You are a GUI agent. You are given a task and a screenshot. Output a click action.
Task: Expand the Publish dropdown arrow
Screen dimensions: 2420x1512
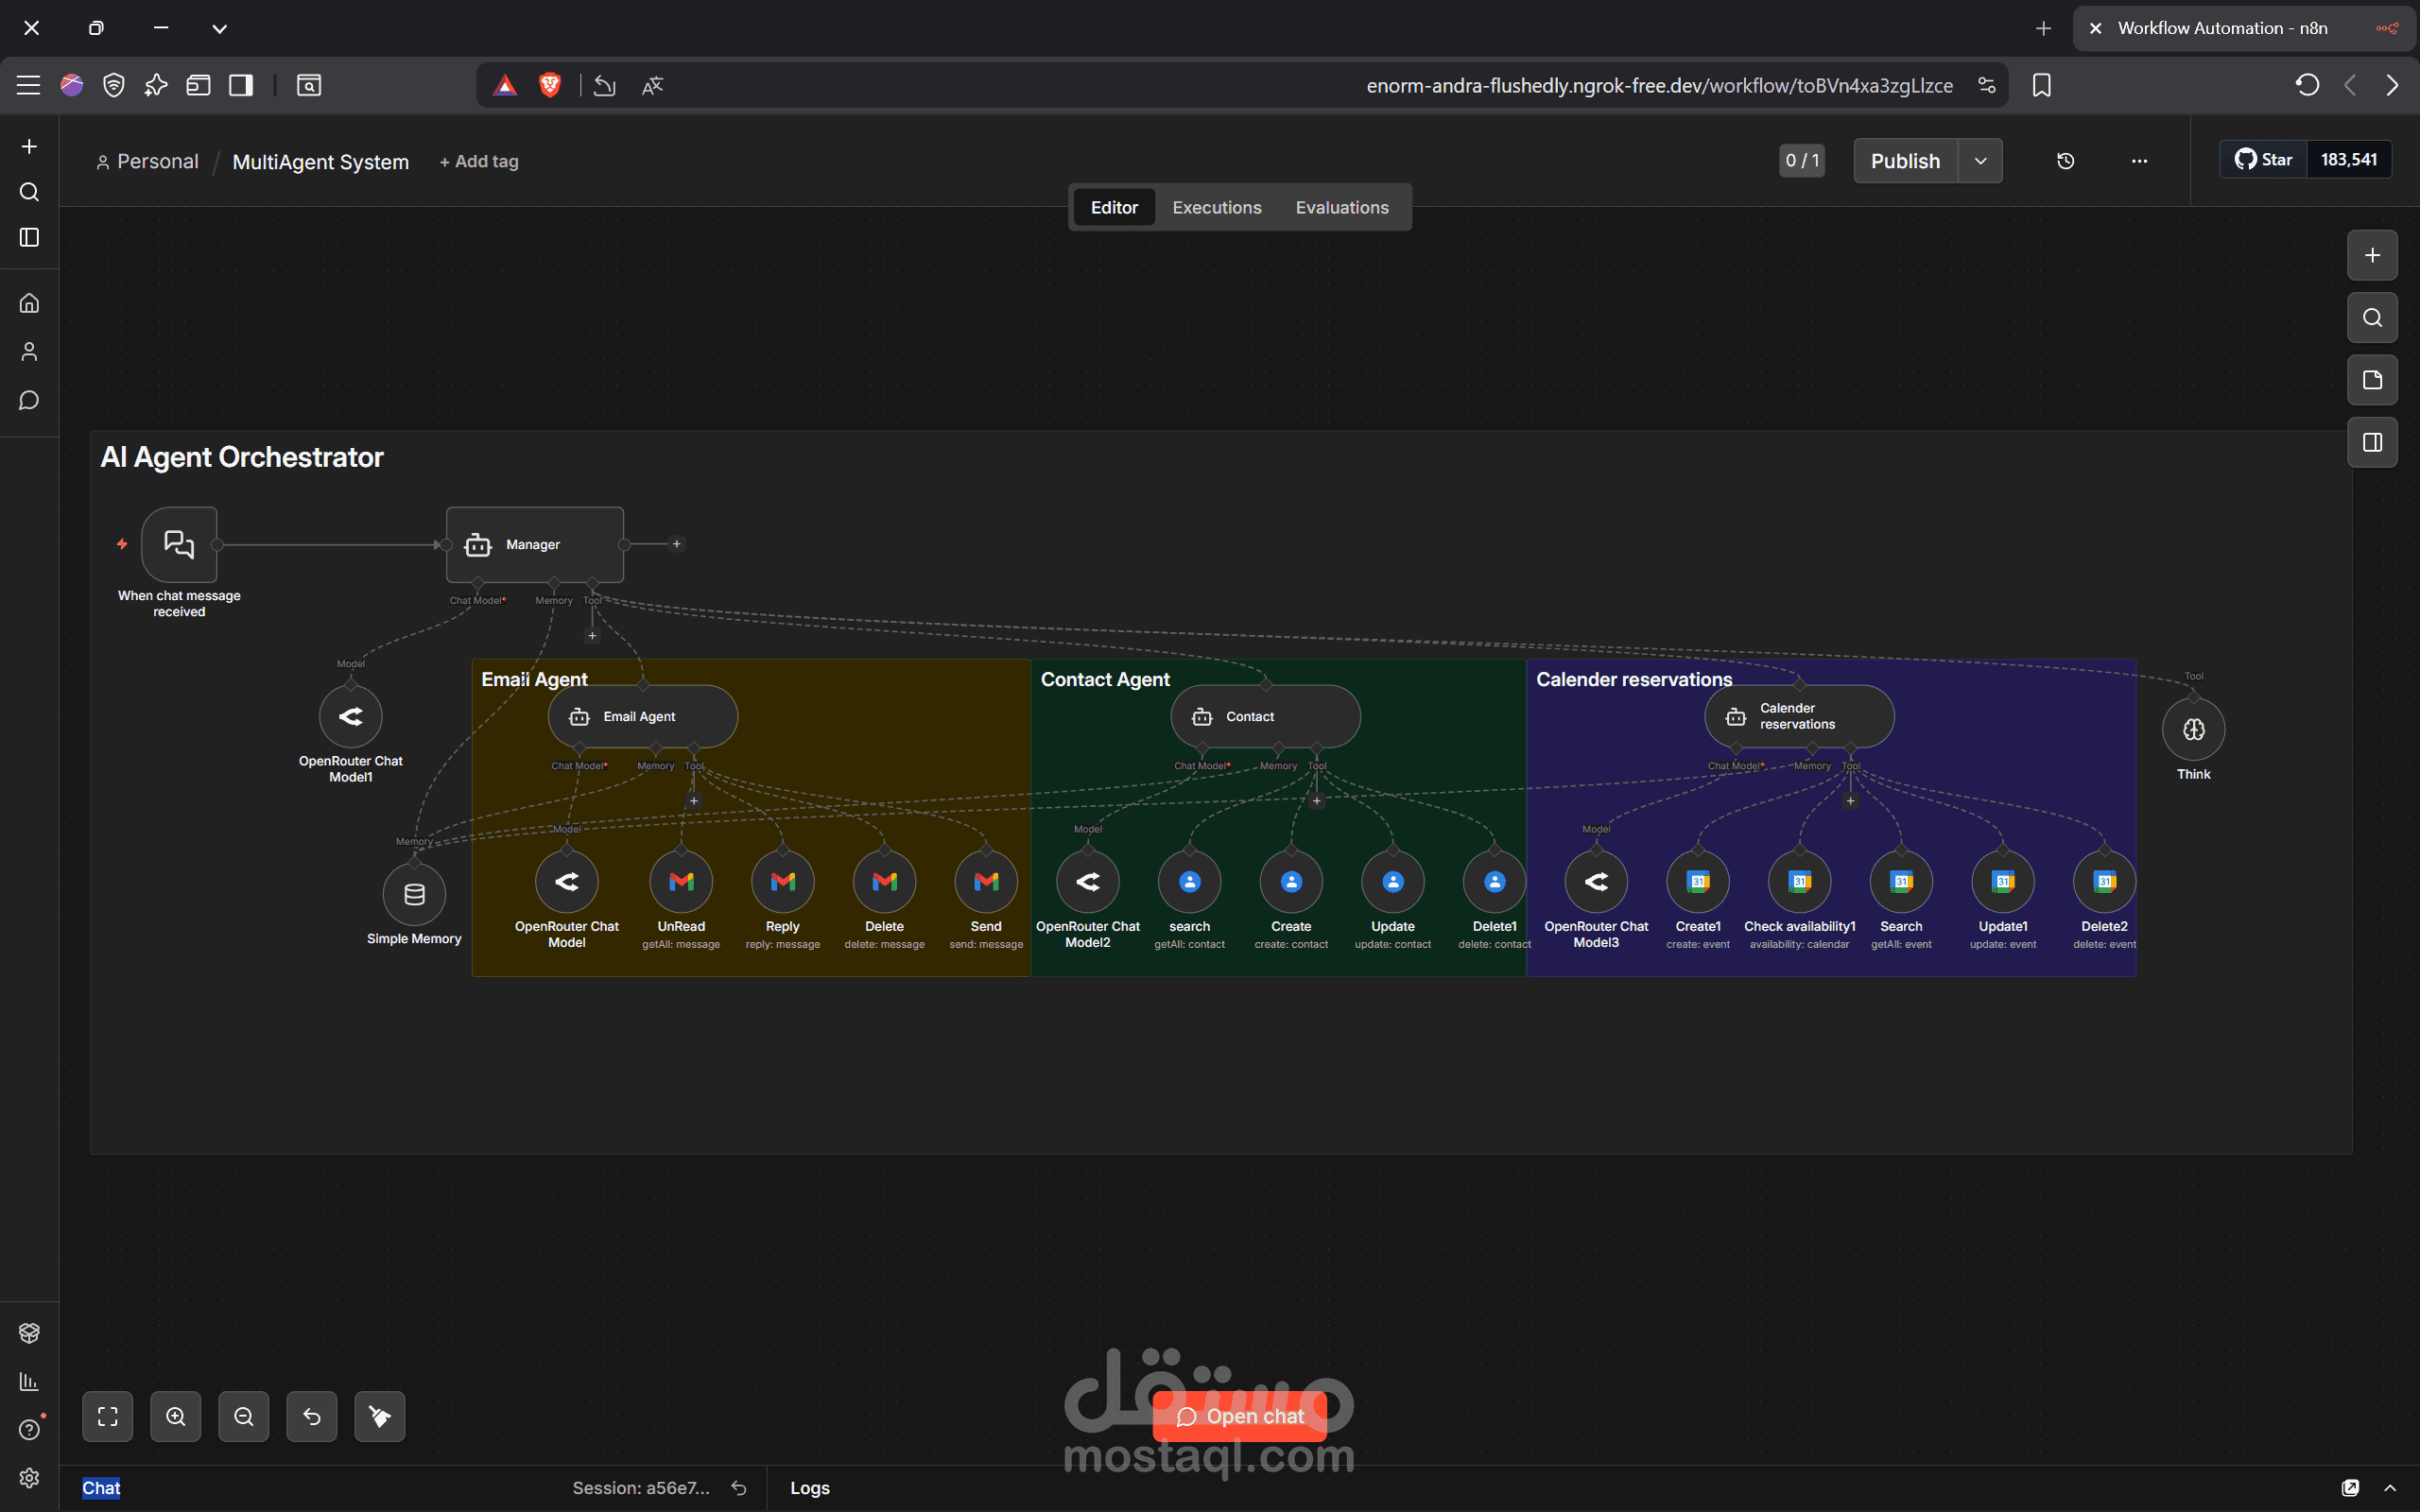coord(1980,161)
